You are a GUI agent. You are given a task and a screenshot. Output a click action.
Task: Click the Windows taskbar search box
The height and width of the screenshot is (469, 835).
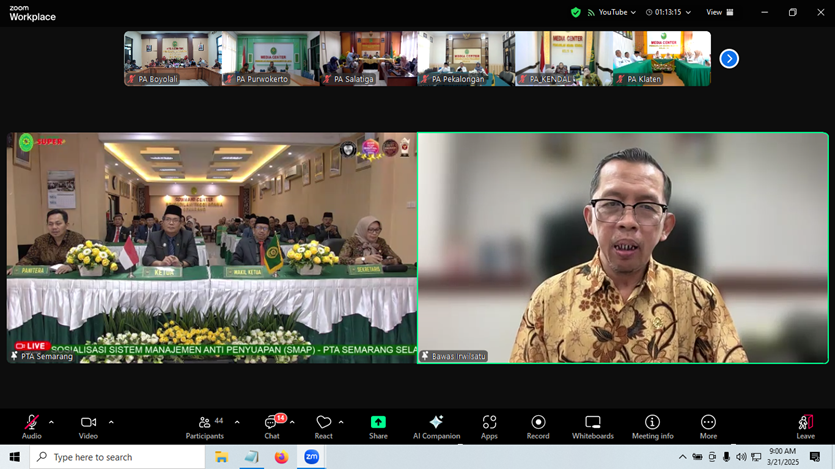pos(117,457)
